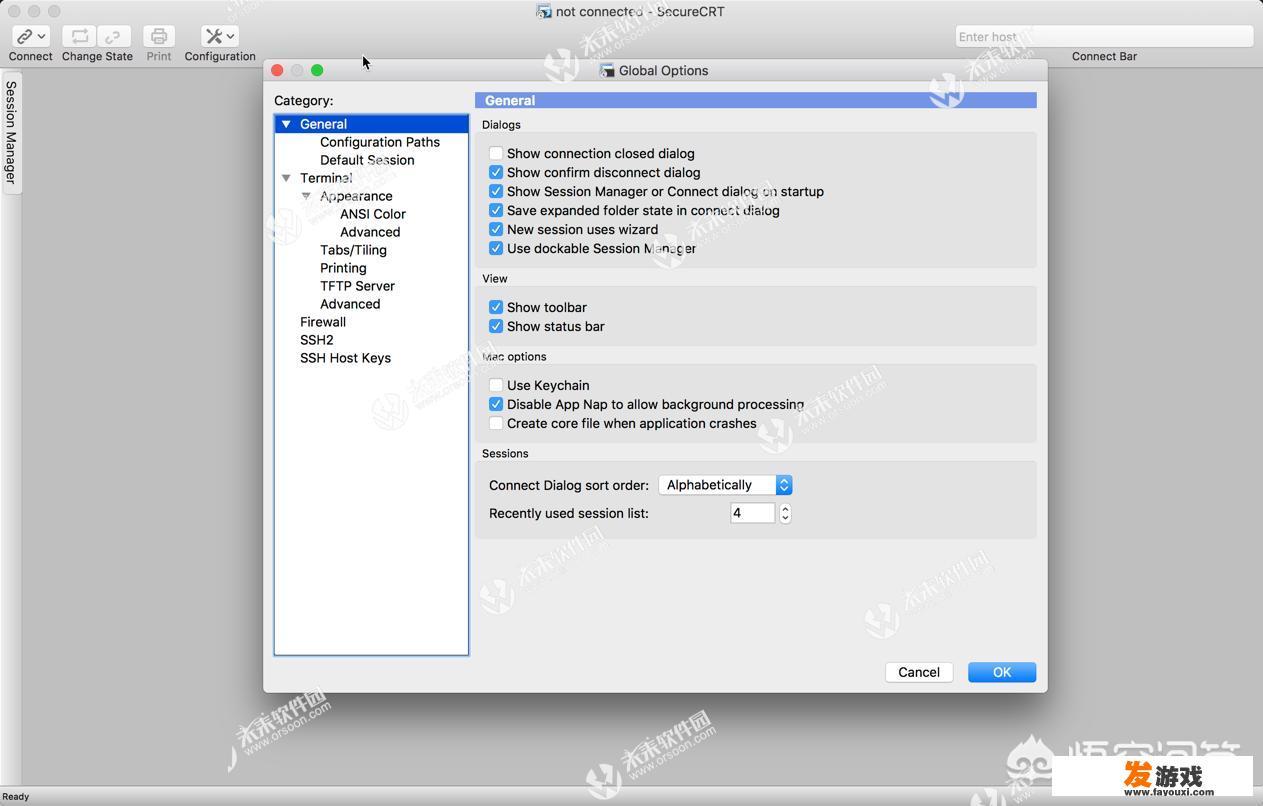This screenshot has width=1263, height=806.
Task: Uncheck Show status bar option
Action: point(496,326)
